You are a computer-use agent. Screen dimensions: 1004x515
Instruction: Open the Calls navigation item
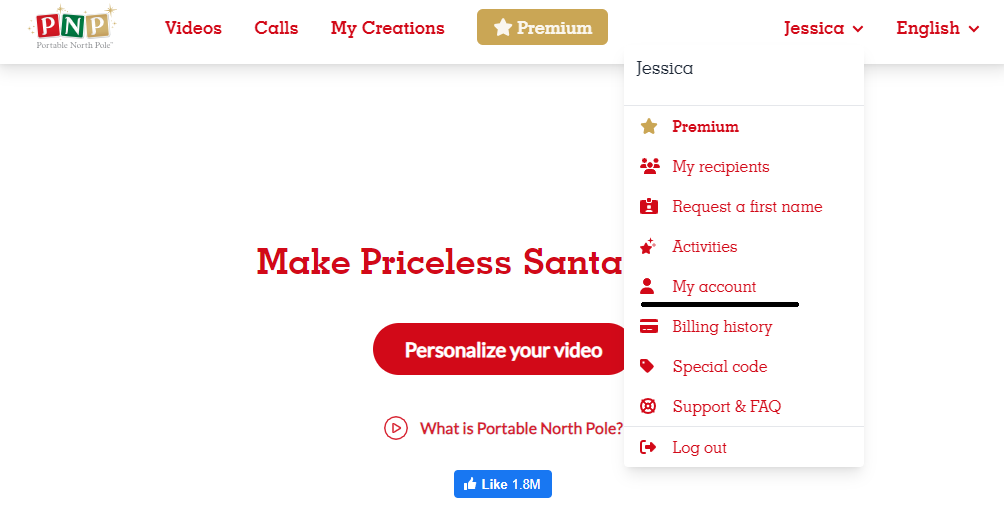276,28
